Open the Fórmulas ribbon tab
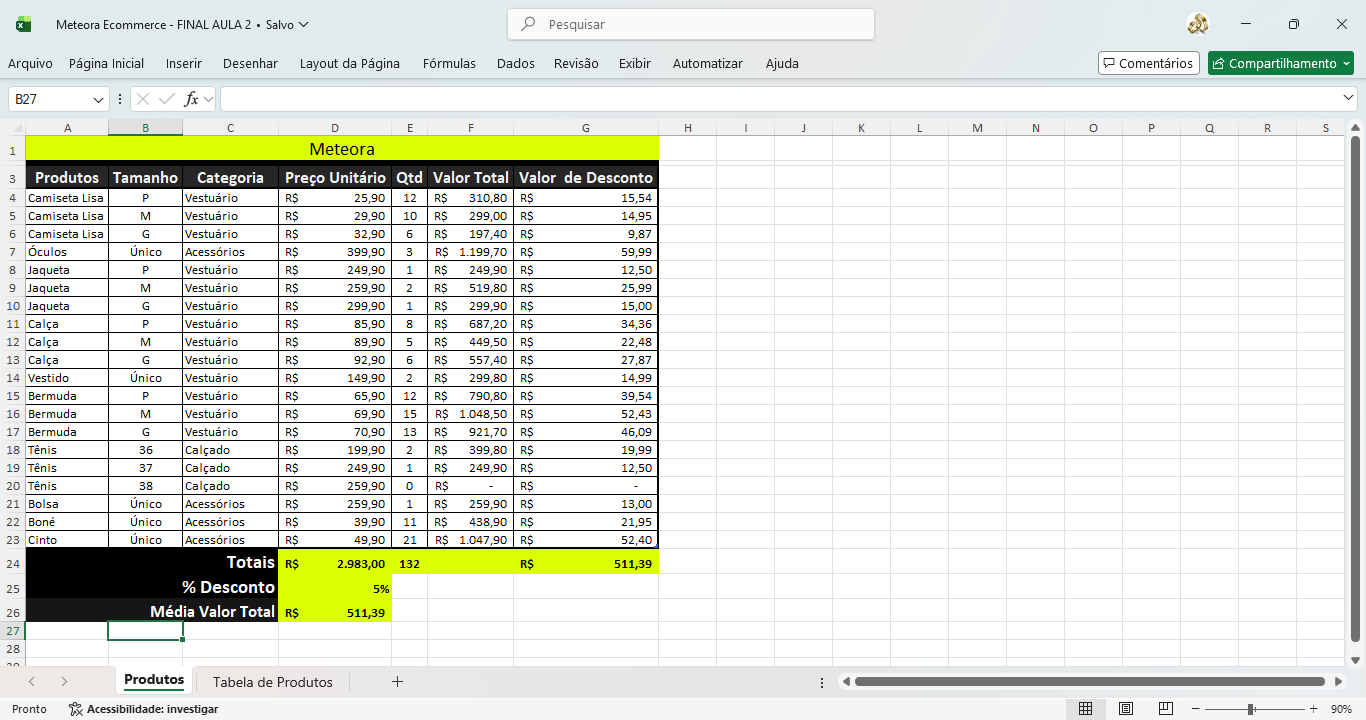 (449, 63)
